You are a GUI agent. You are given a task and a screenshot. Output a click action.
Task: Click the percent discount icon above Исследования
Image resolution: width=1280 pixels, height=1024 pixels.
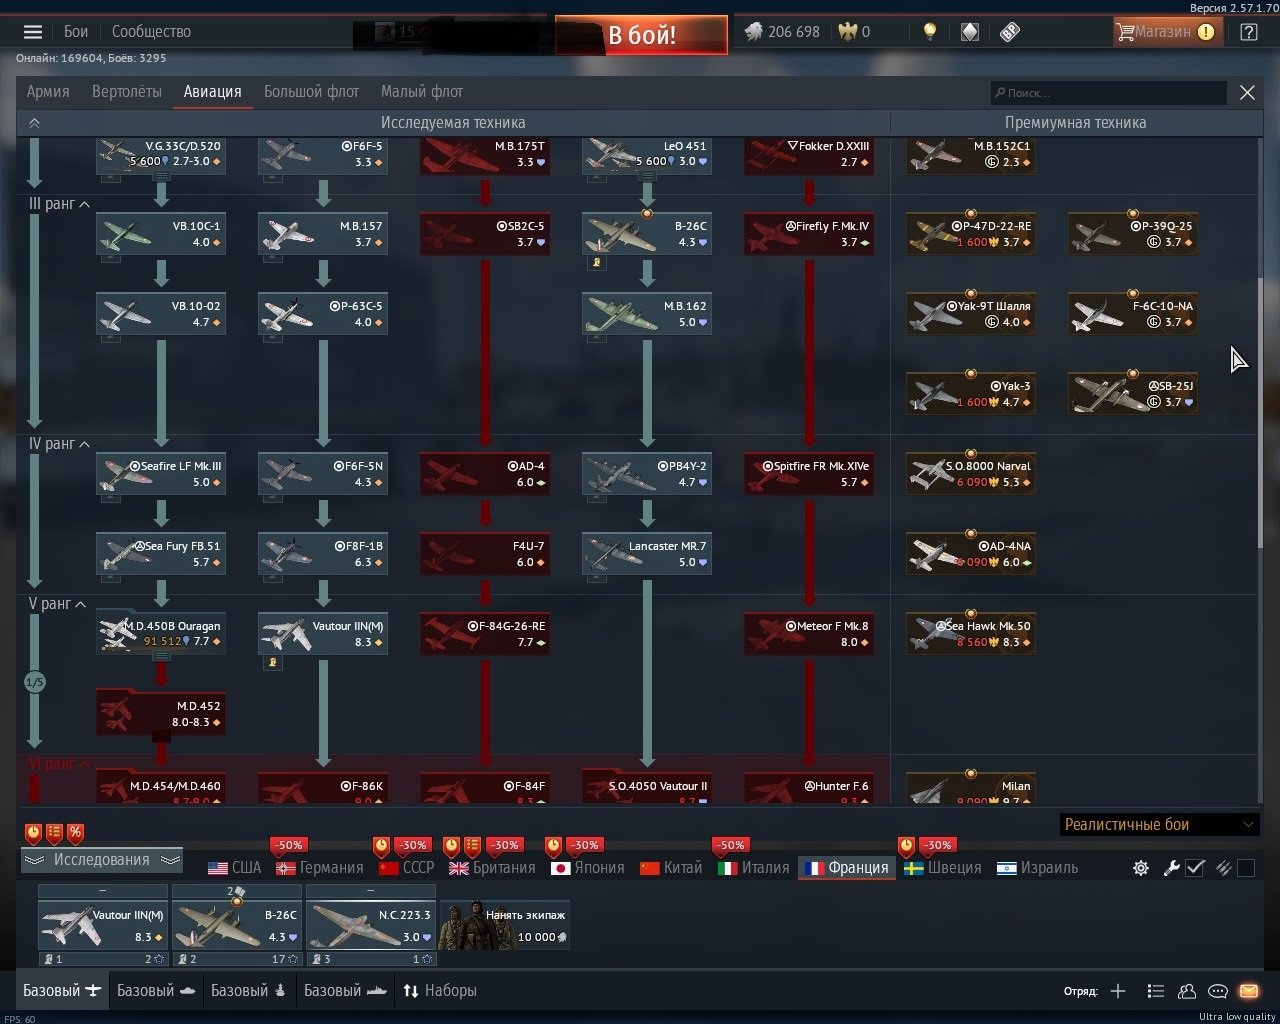tap(75, 832)
